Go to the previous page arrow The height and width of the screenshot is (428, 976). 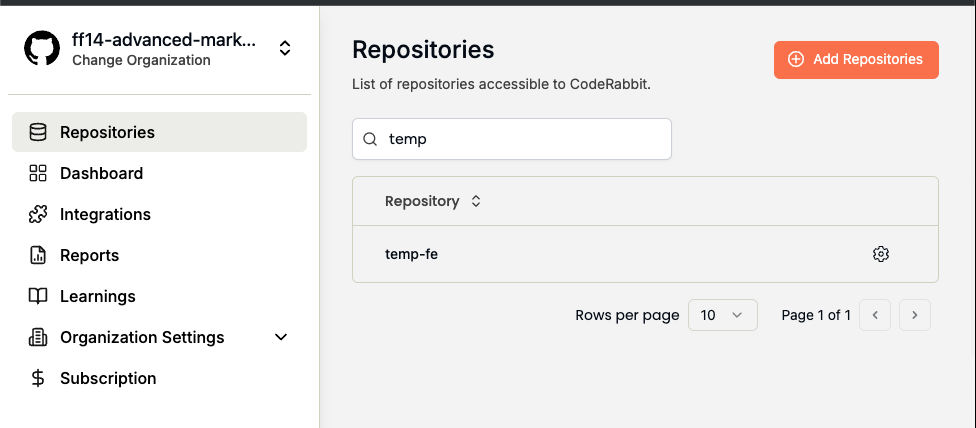[875, 315]
